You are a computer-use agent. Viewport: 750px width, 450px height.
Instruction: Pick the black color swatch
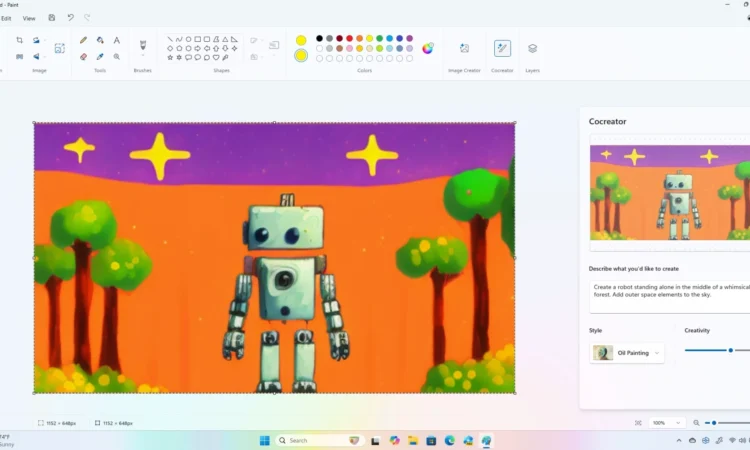click(319, 38)
